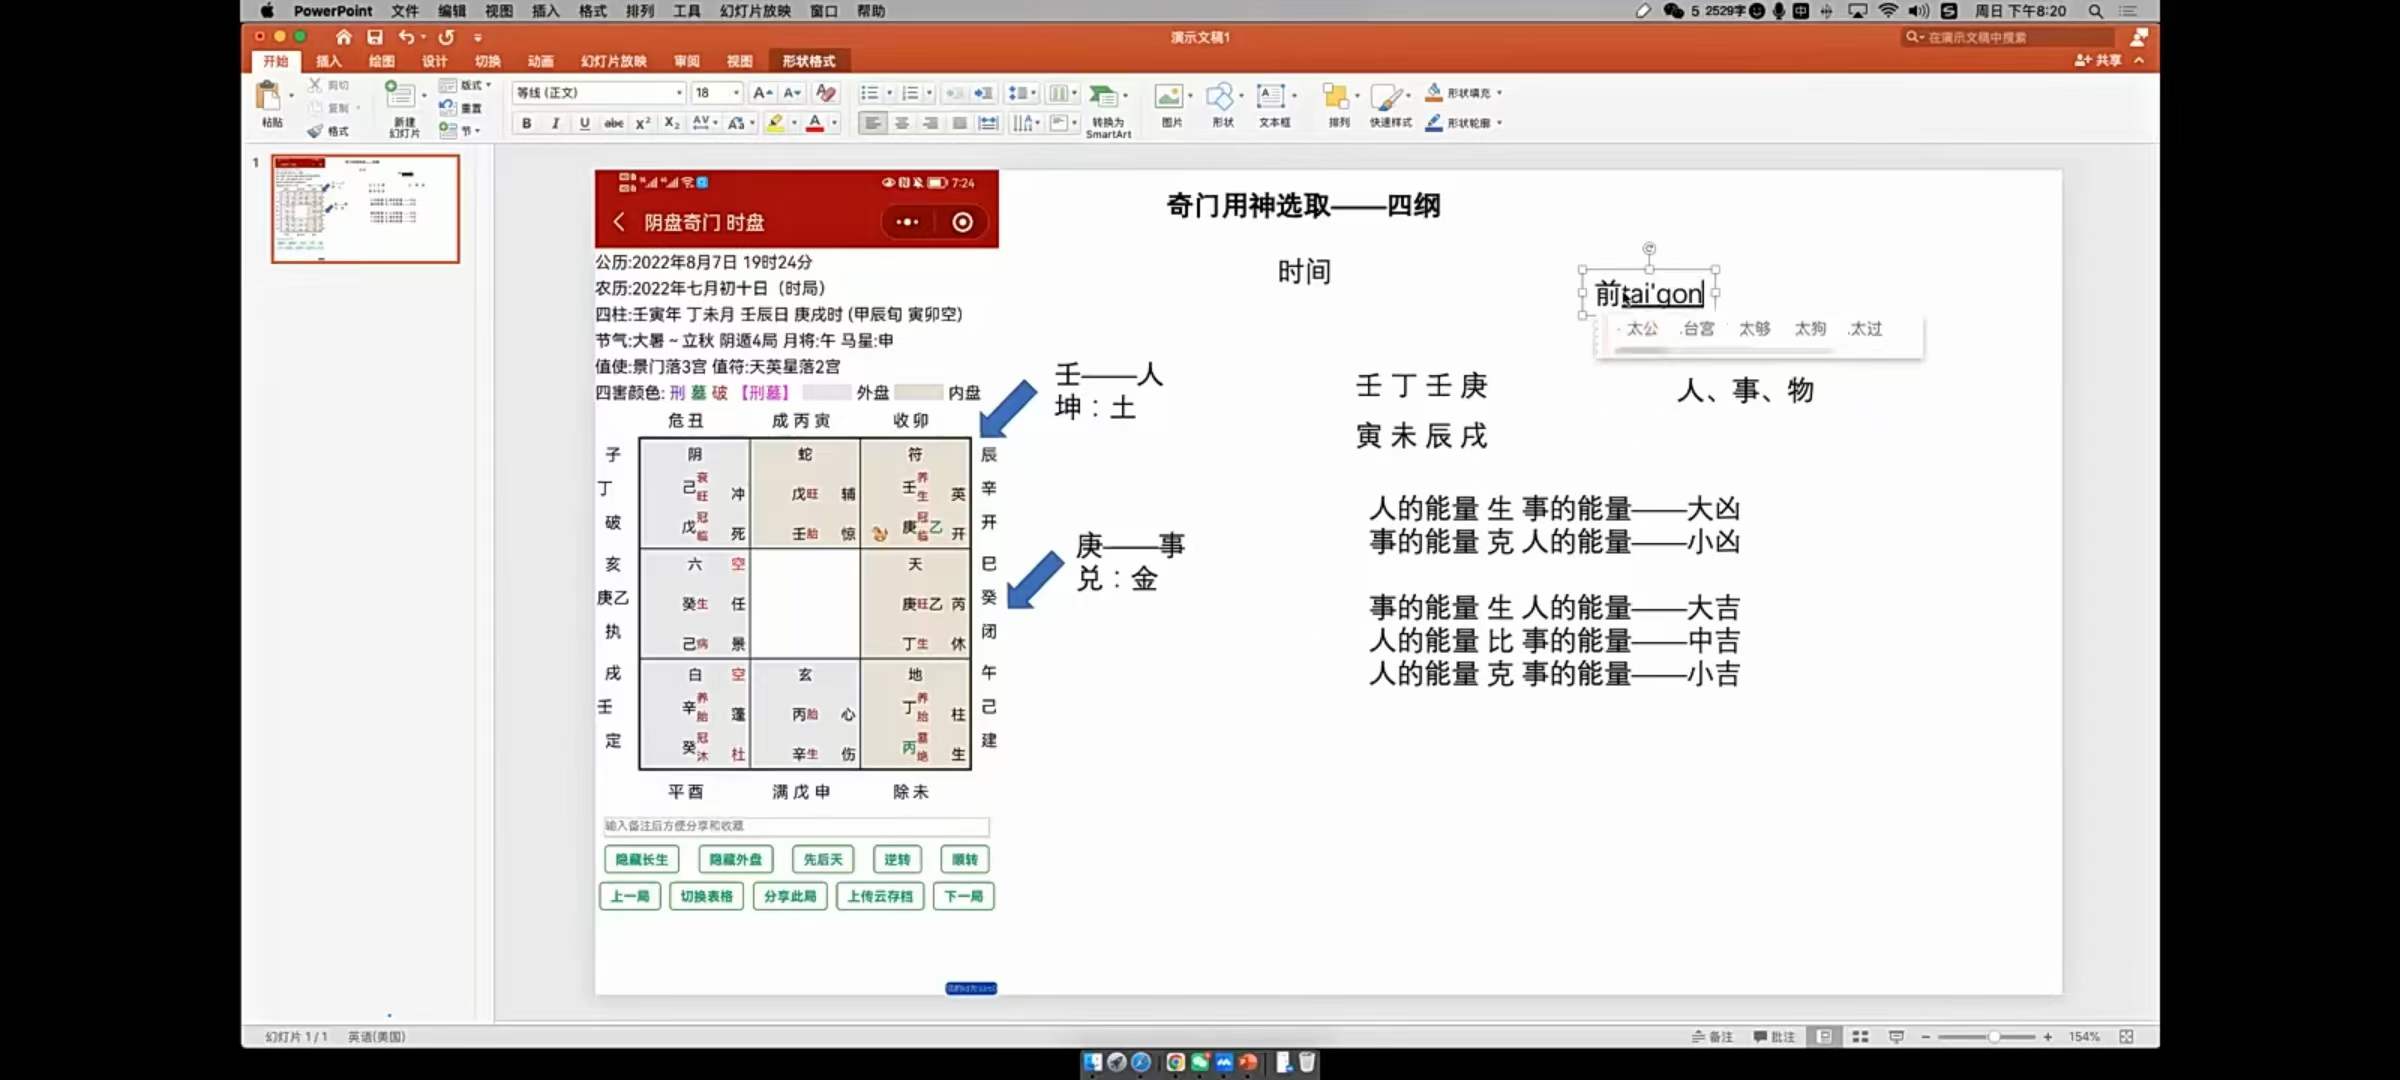Open the font family dropdown
The image size is (2400, 1080).
click(x=679, y=92)
